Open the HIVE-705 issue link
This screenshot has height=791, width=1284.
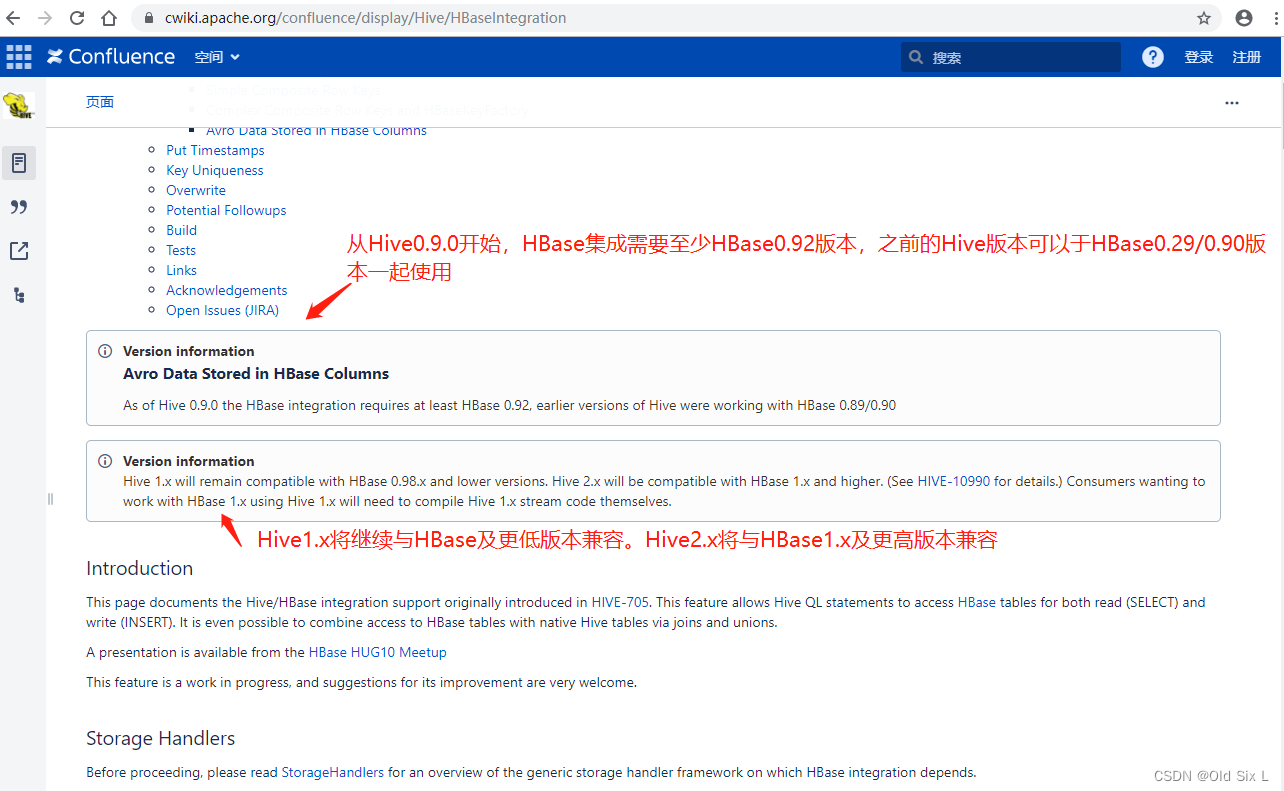pos(620,602)
